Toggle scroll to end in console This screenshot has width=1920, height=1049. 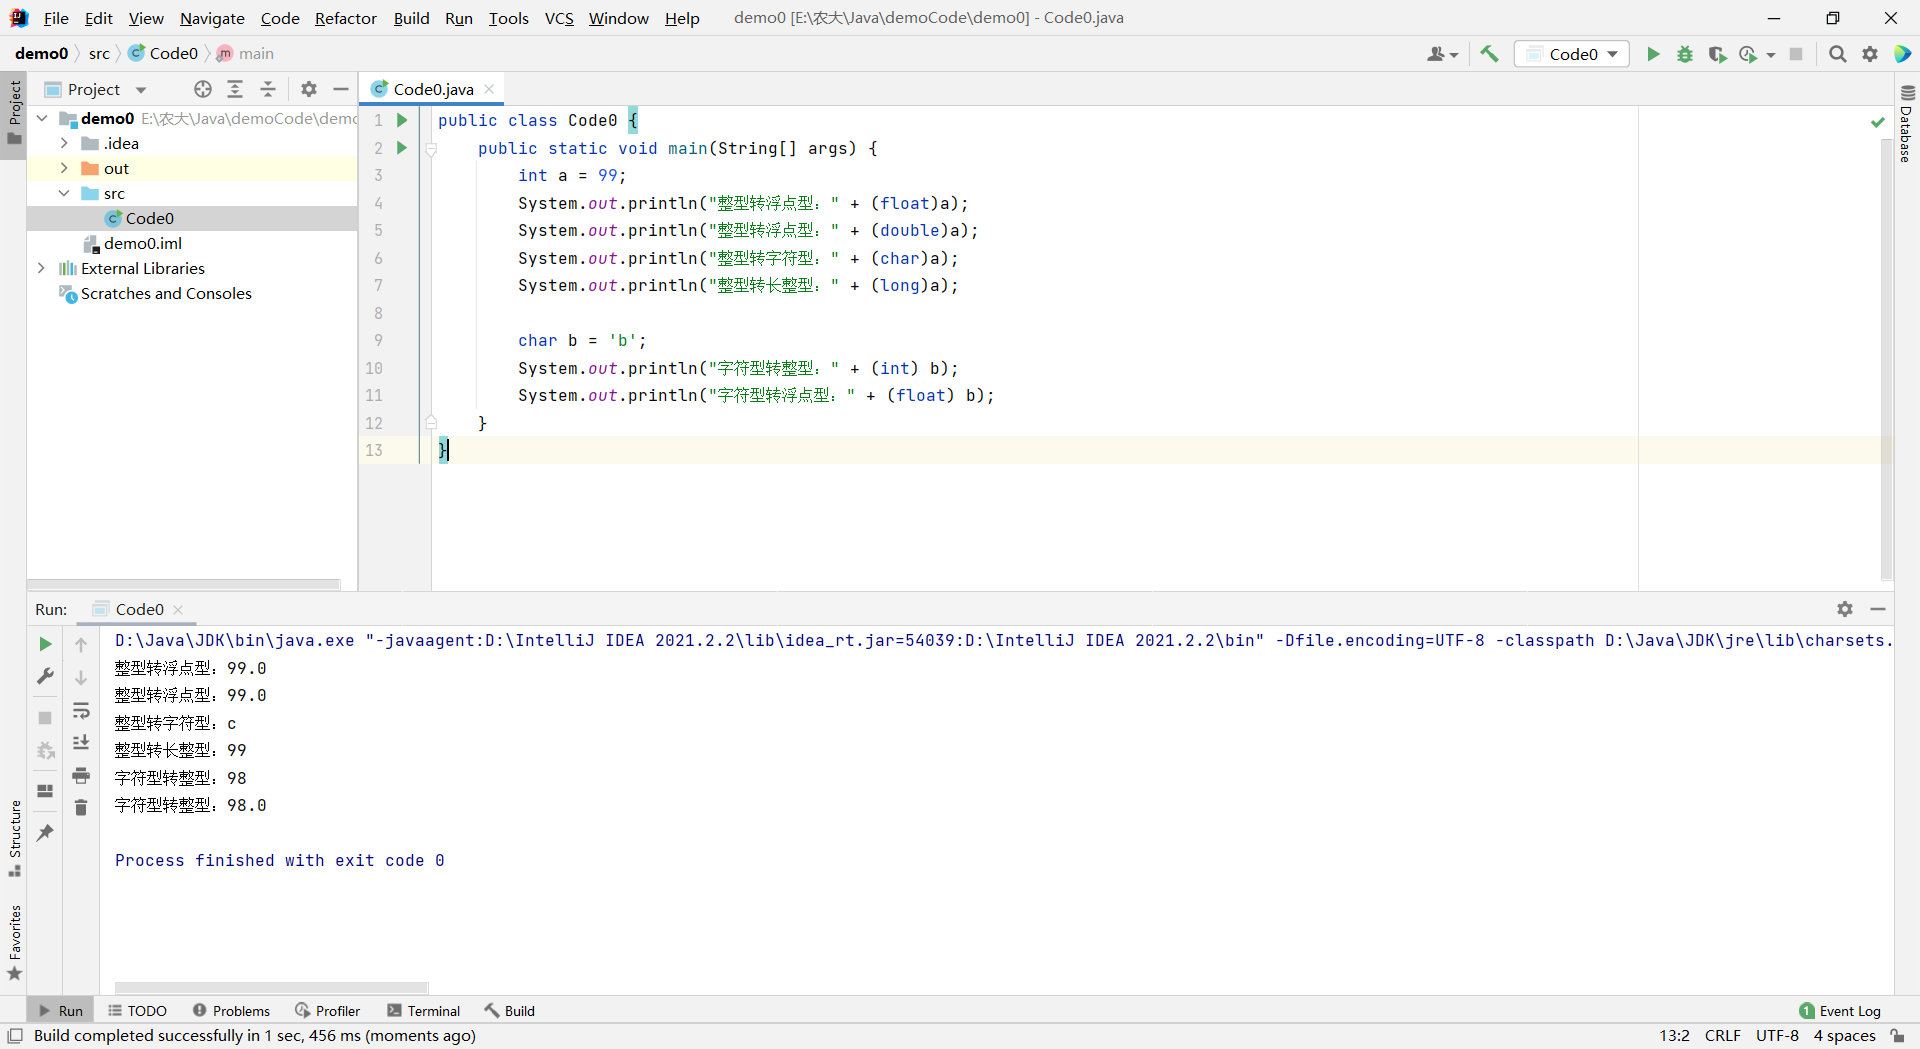tap(81, 742)
